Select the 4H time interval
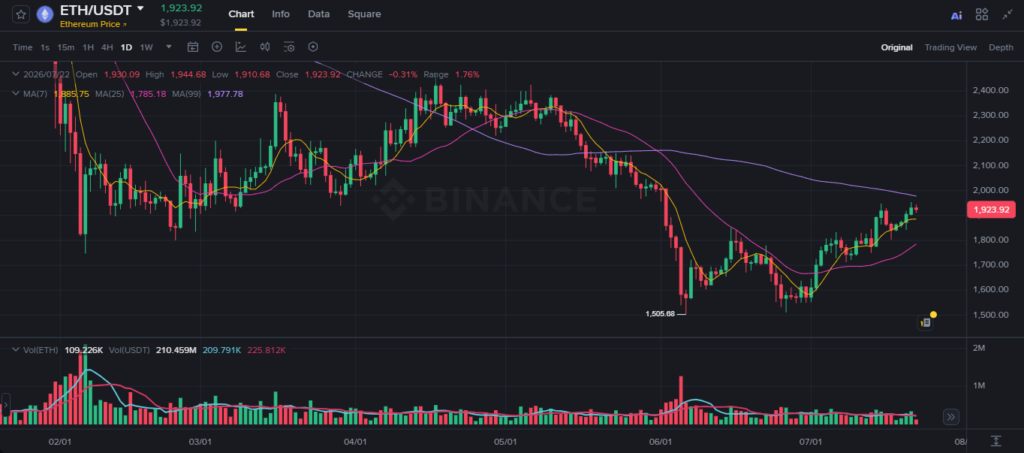The image size is (1024, 453). (x=107, y=47)
